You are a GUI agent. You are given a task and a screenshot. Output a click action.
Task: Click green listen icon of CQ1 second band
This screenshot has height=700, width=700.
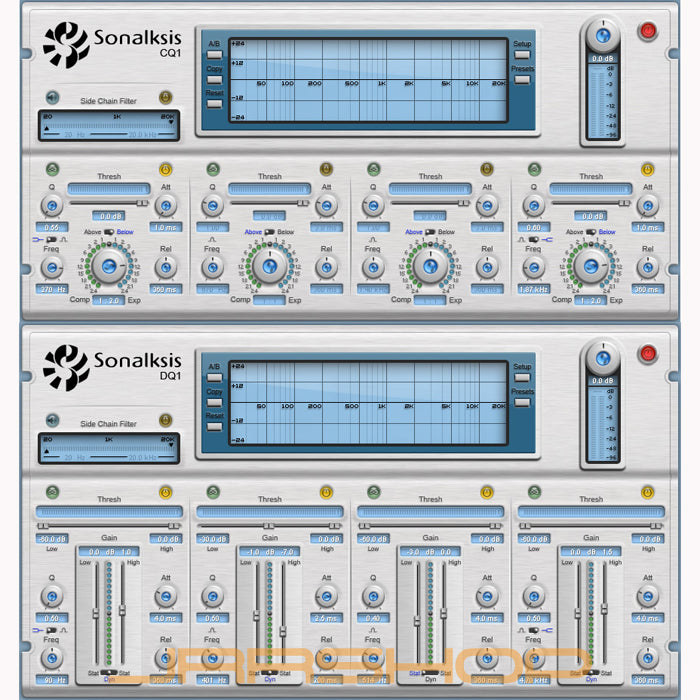pos(213,169)
